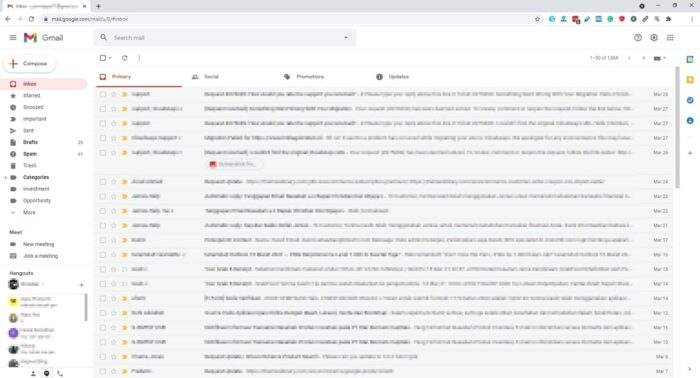Open Calendar in the side panel

(x=690, y=59)
